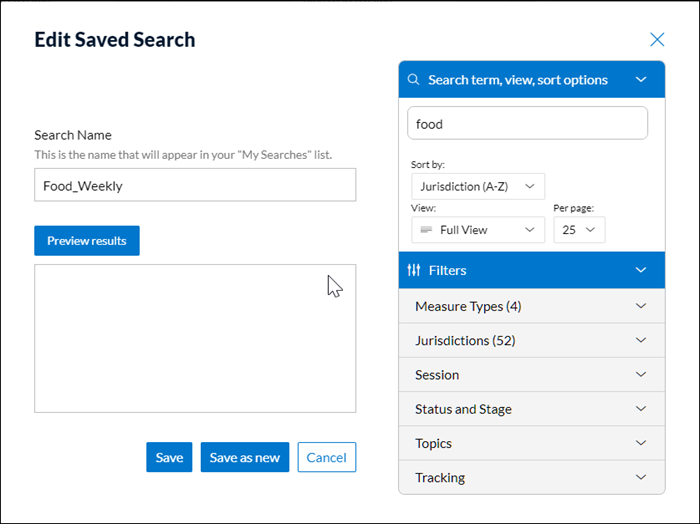Open the Sort by Jurisdiction (A-Z) dropdown
Viewport: 700px width, 524px height.
(478, 186)
